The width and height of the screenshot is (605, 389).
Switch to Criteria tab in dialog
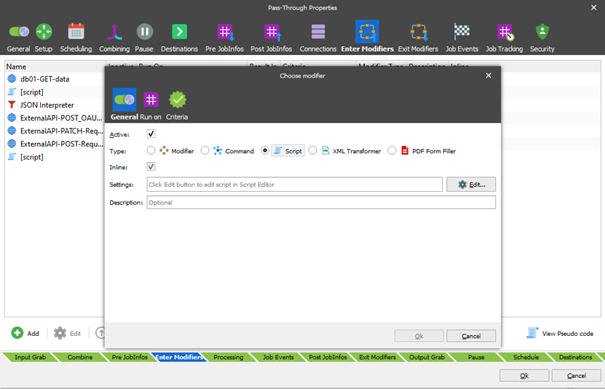pyautogui.click(x=177, y=105)
